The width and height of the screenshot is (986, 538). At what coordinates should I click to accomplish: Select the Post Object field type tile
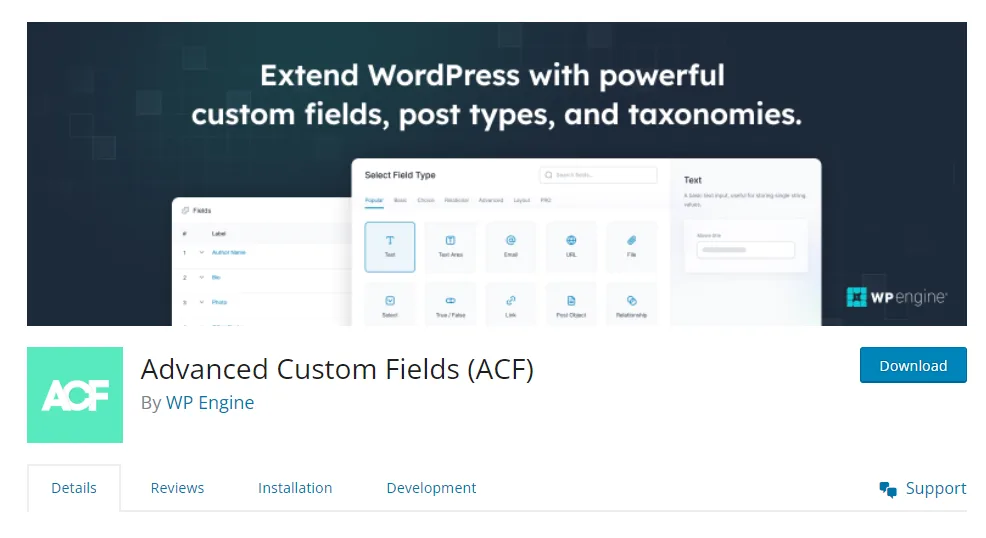click(x=571, y=305)
